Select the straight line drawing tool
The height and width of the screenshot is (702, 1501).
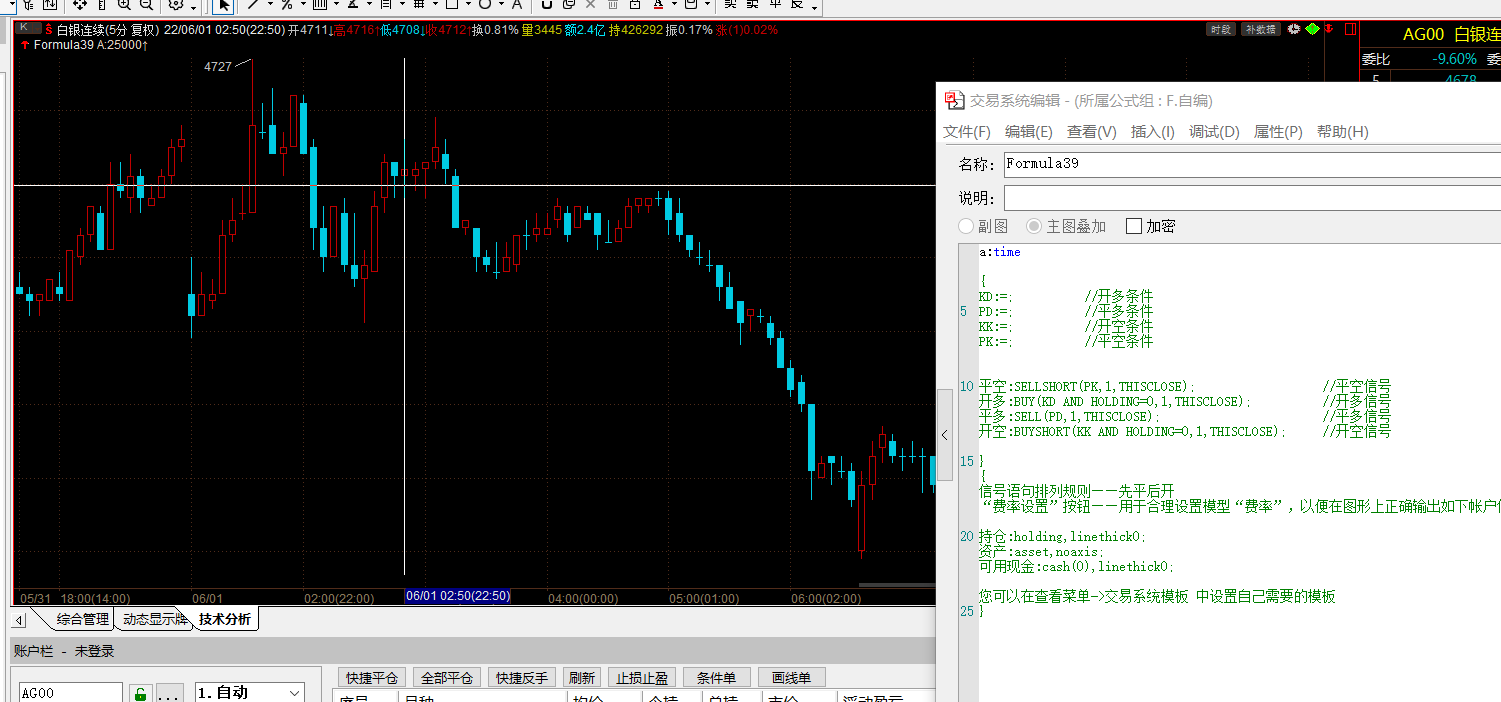[x=253, y=4]
